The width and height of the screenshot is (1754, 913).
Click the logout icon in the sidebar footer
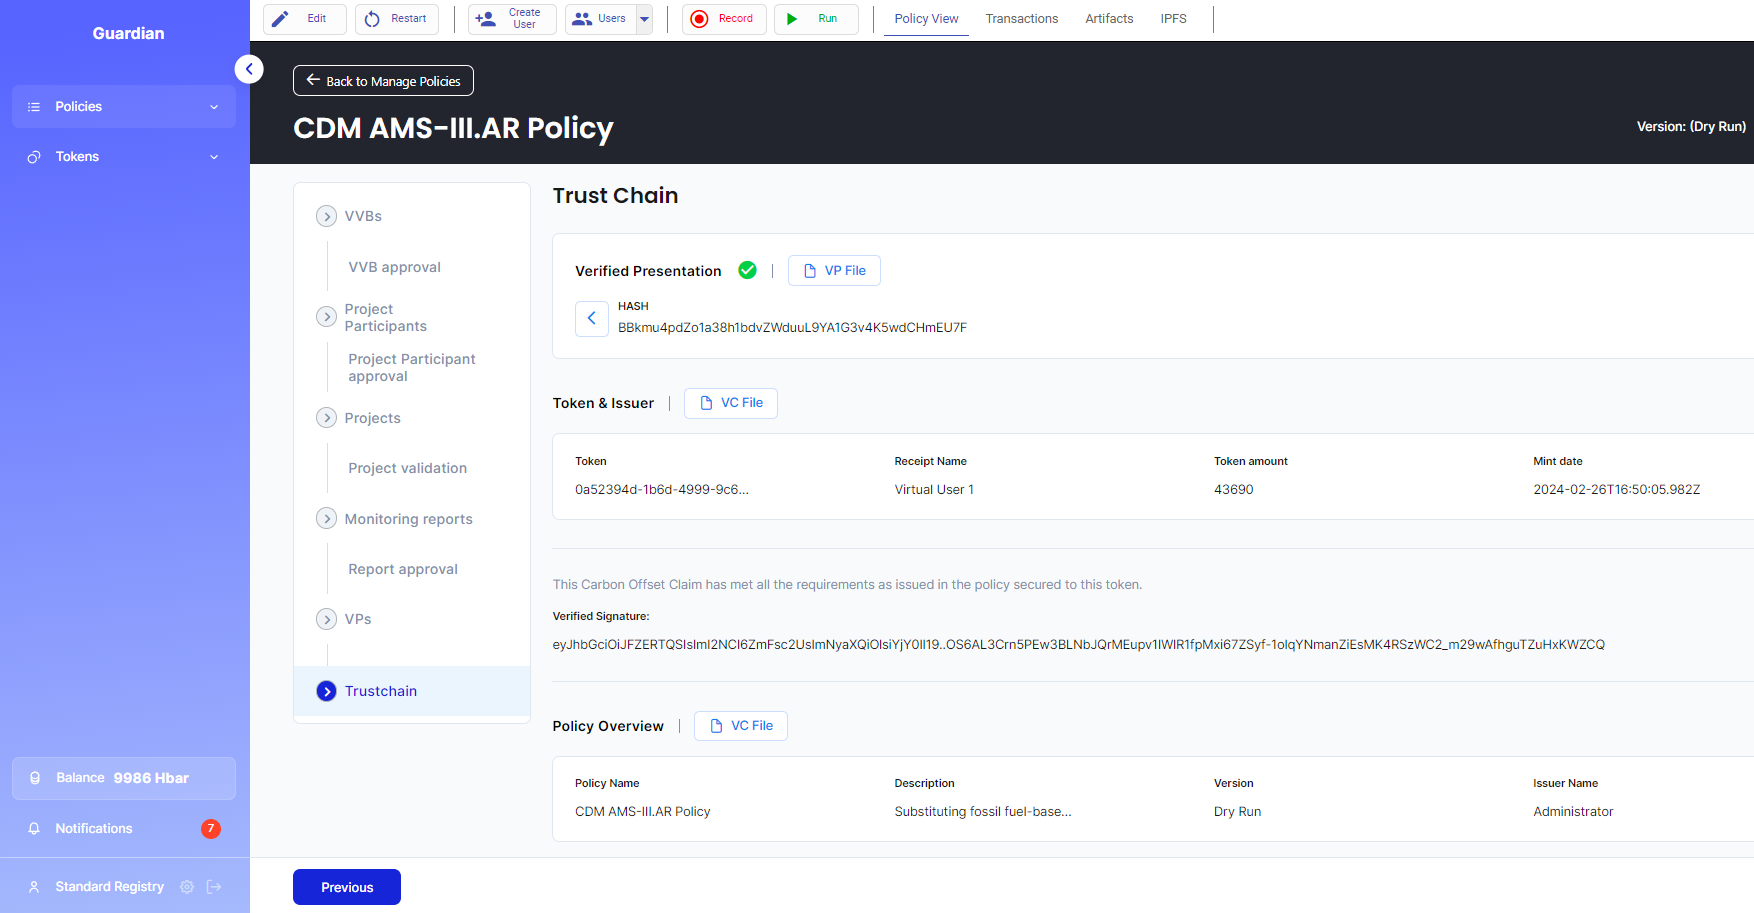tap(214, 887)
